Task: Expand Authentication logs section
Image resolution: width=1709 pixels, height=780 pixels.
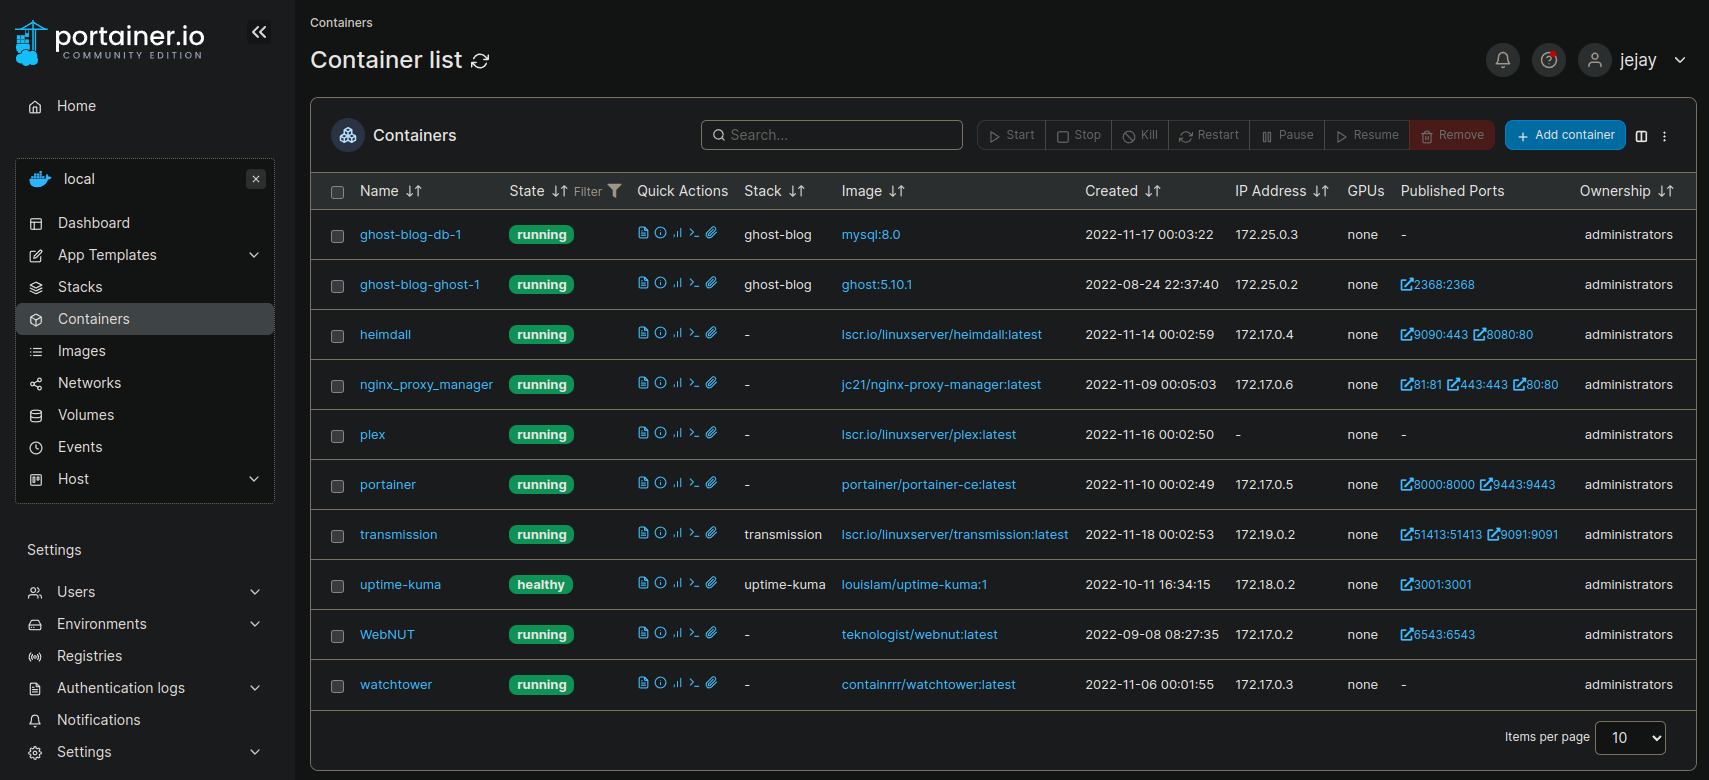Action: point(255,688)
